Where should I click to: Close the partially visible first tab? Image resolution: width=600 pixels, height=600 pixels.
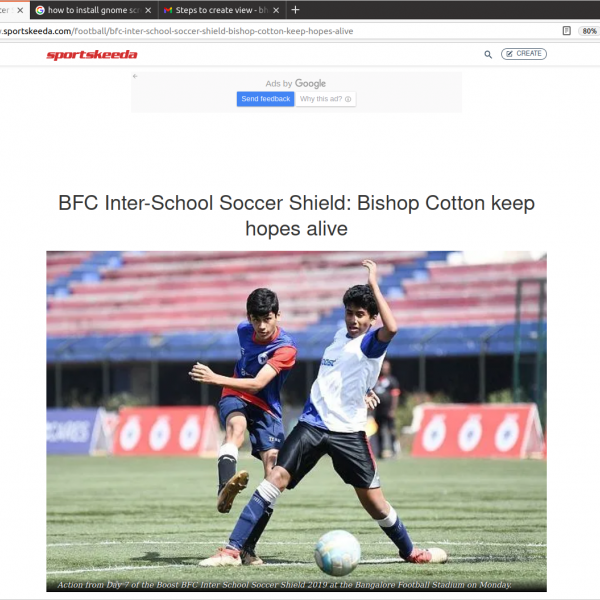tap(20, 10)
